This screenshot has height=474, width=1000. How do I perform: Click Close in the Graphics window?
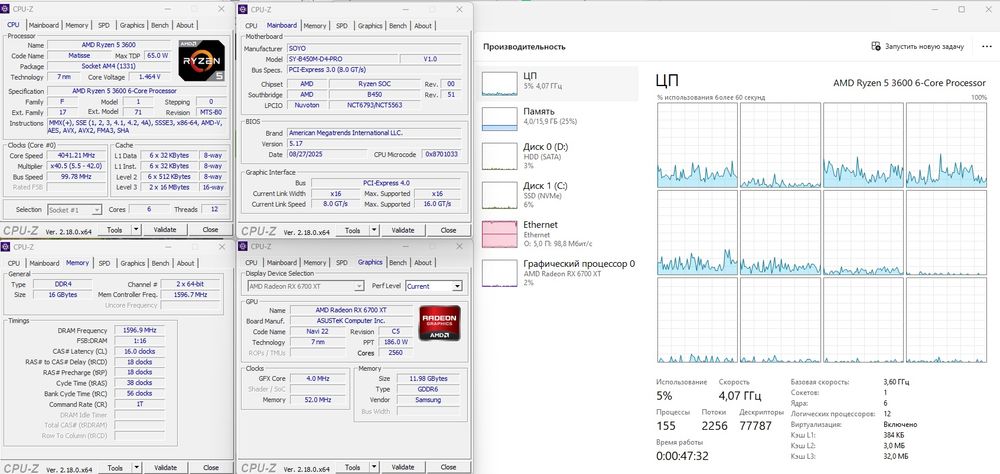[448, 467]
